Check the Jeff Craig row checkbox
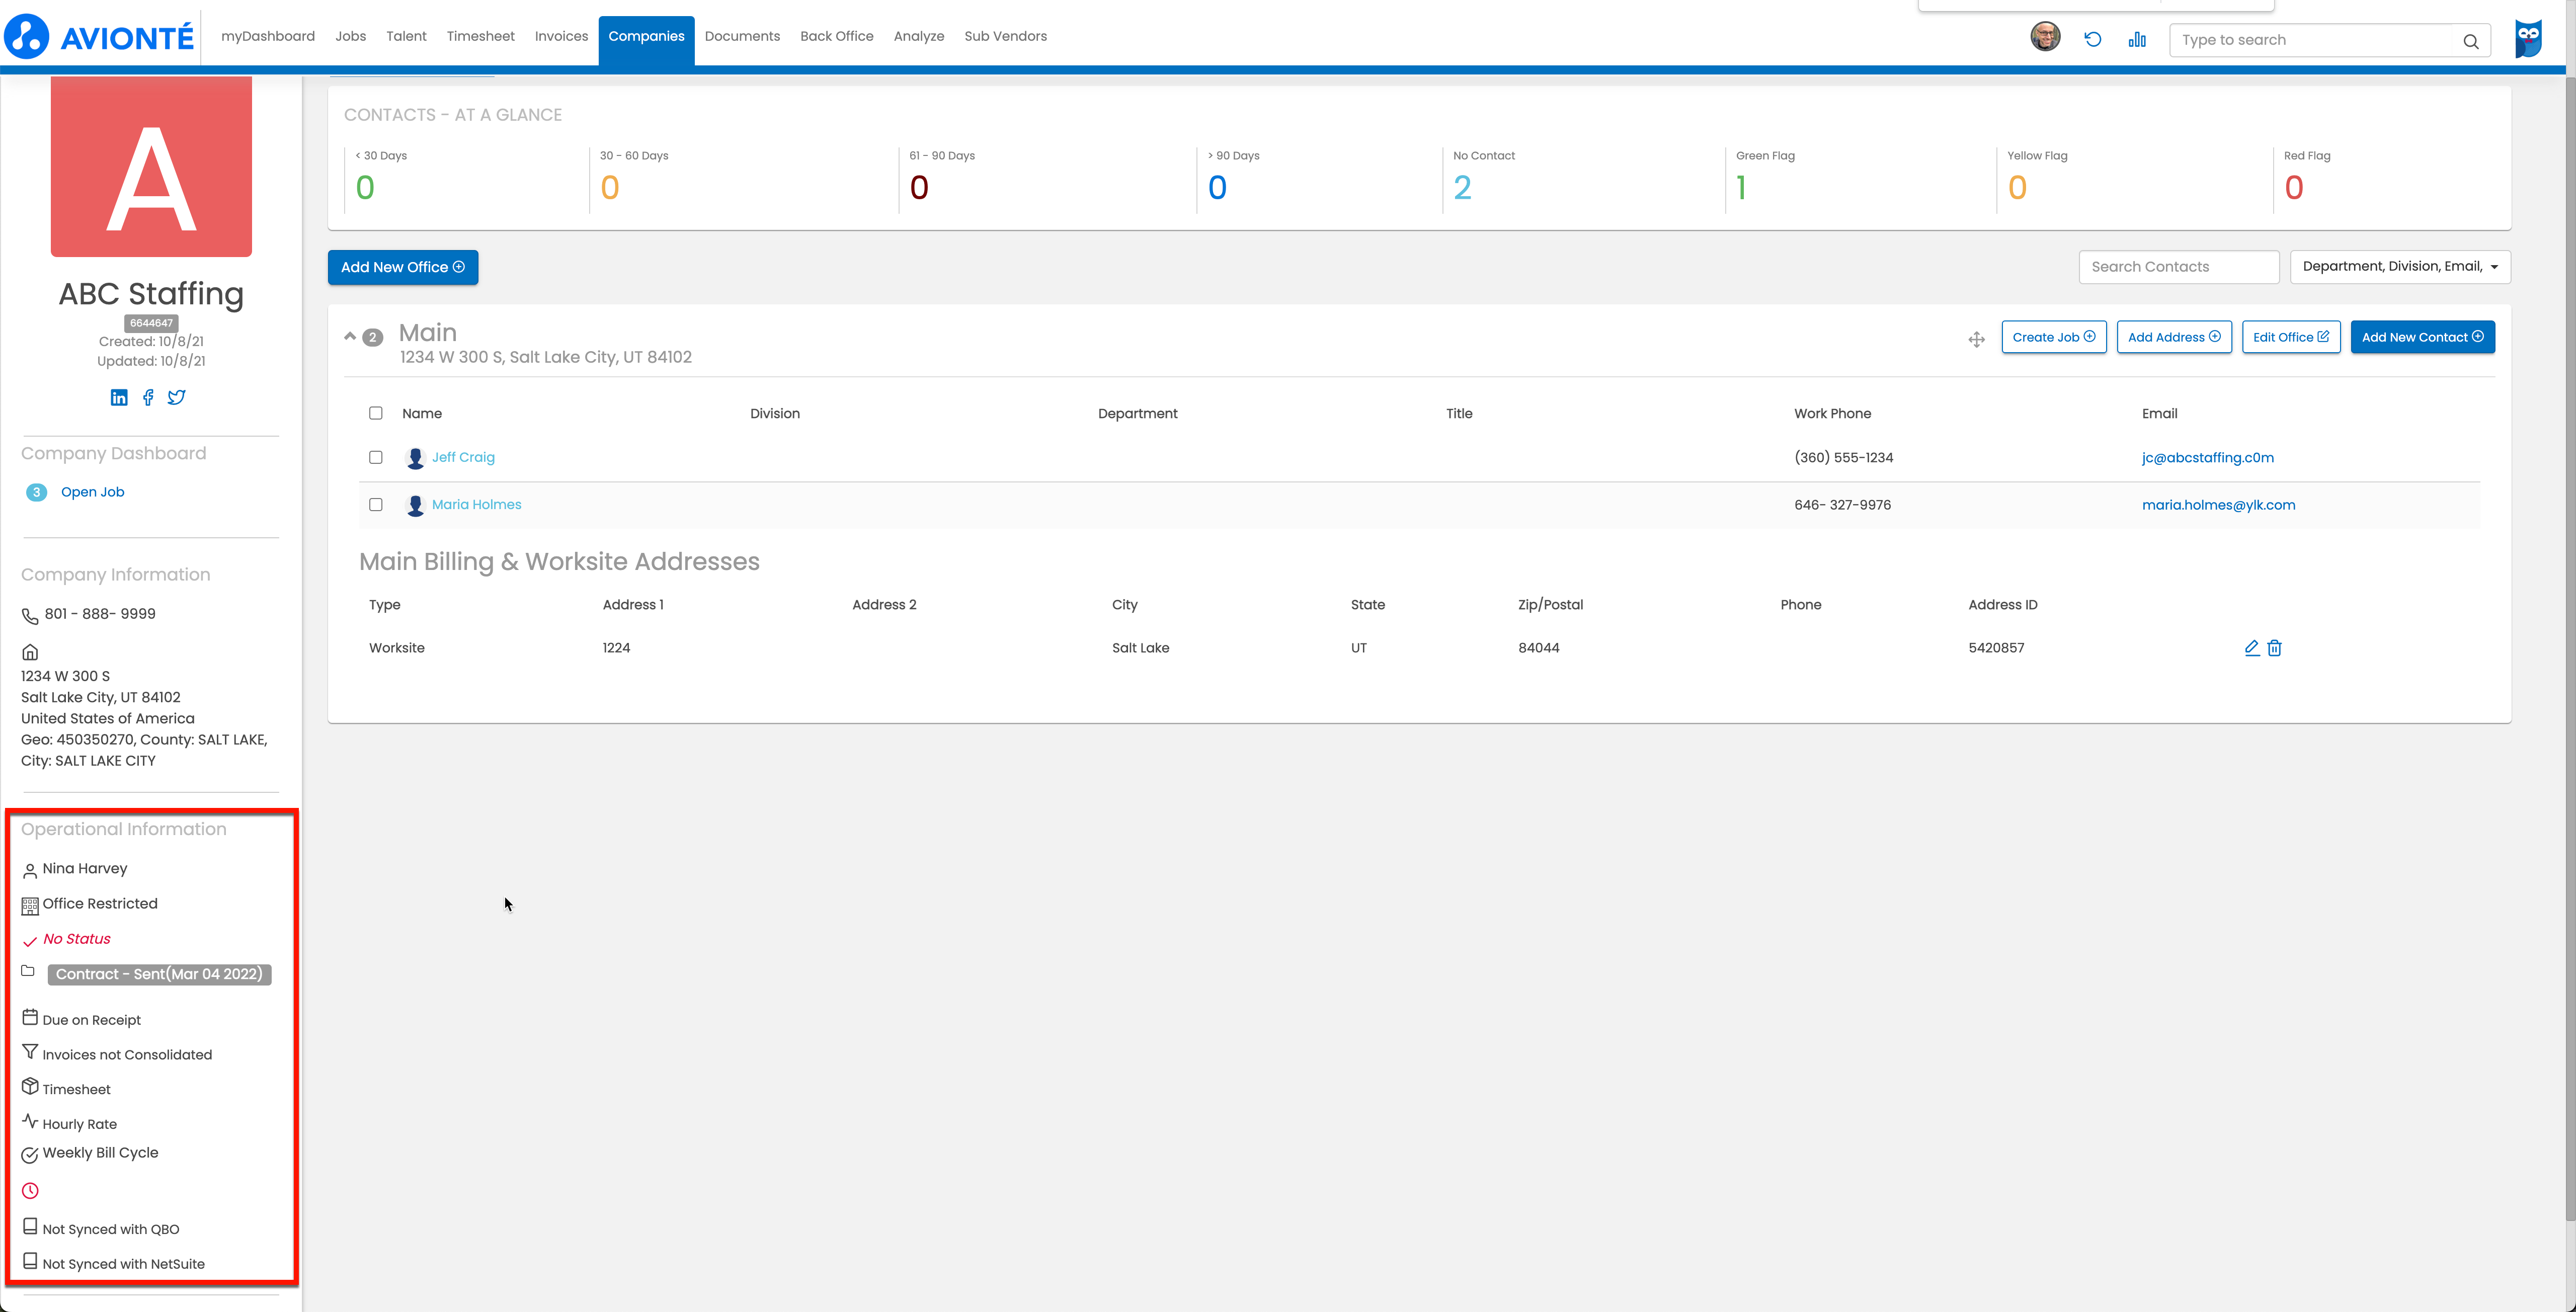This screenshot has width=2576, height=1312. point(376,457)
